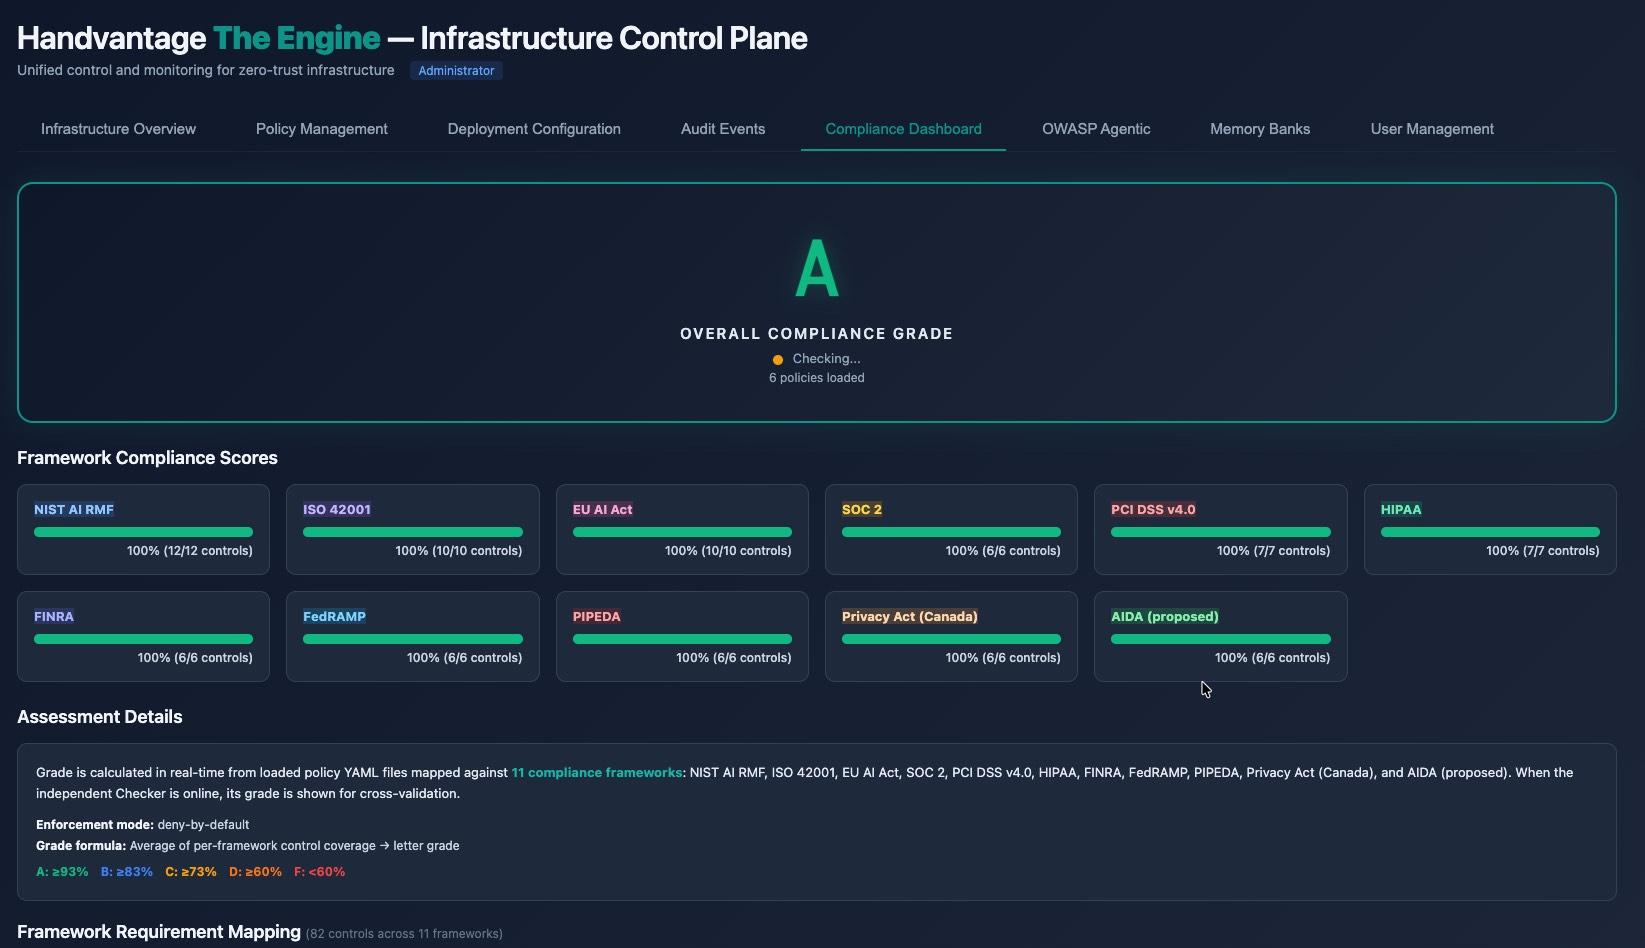Viewport: 1645px width, 948px height.
Task: Click '100% (12/12 controls)' text
Action: point(190,551)
